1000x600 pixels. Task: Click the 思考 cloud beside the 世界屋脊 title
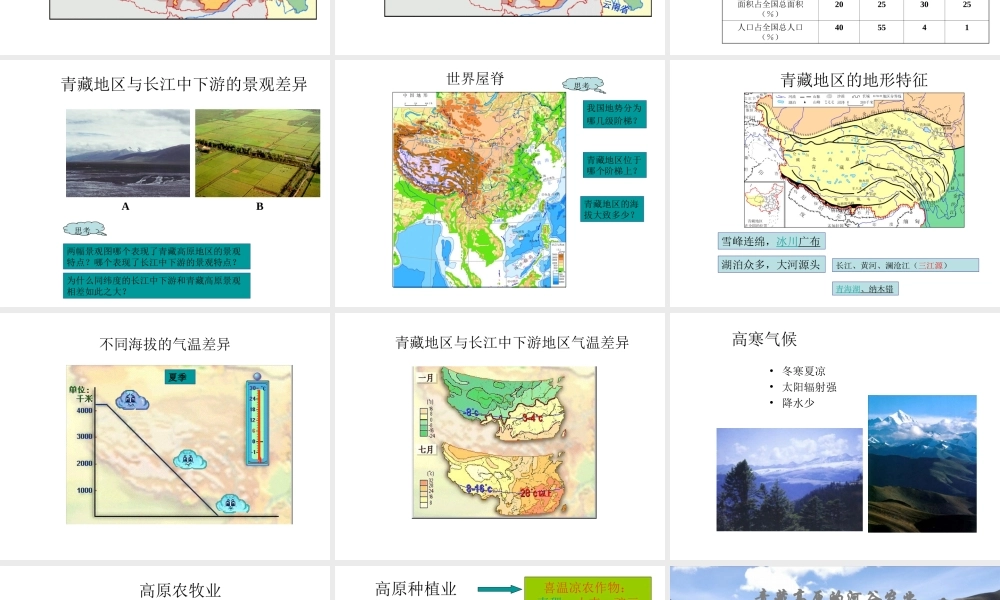(x=584, y=85)
